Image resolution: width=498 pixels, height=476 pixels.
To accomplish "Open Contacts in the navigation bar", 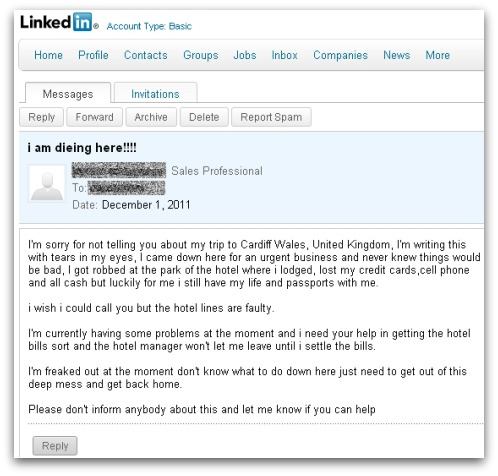I will (146, 55).
